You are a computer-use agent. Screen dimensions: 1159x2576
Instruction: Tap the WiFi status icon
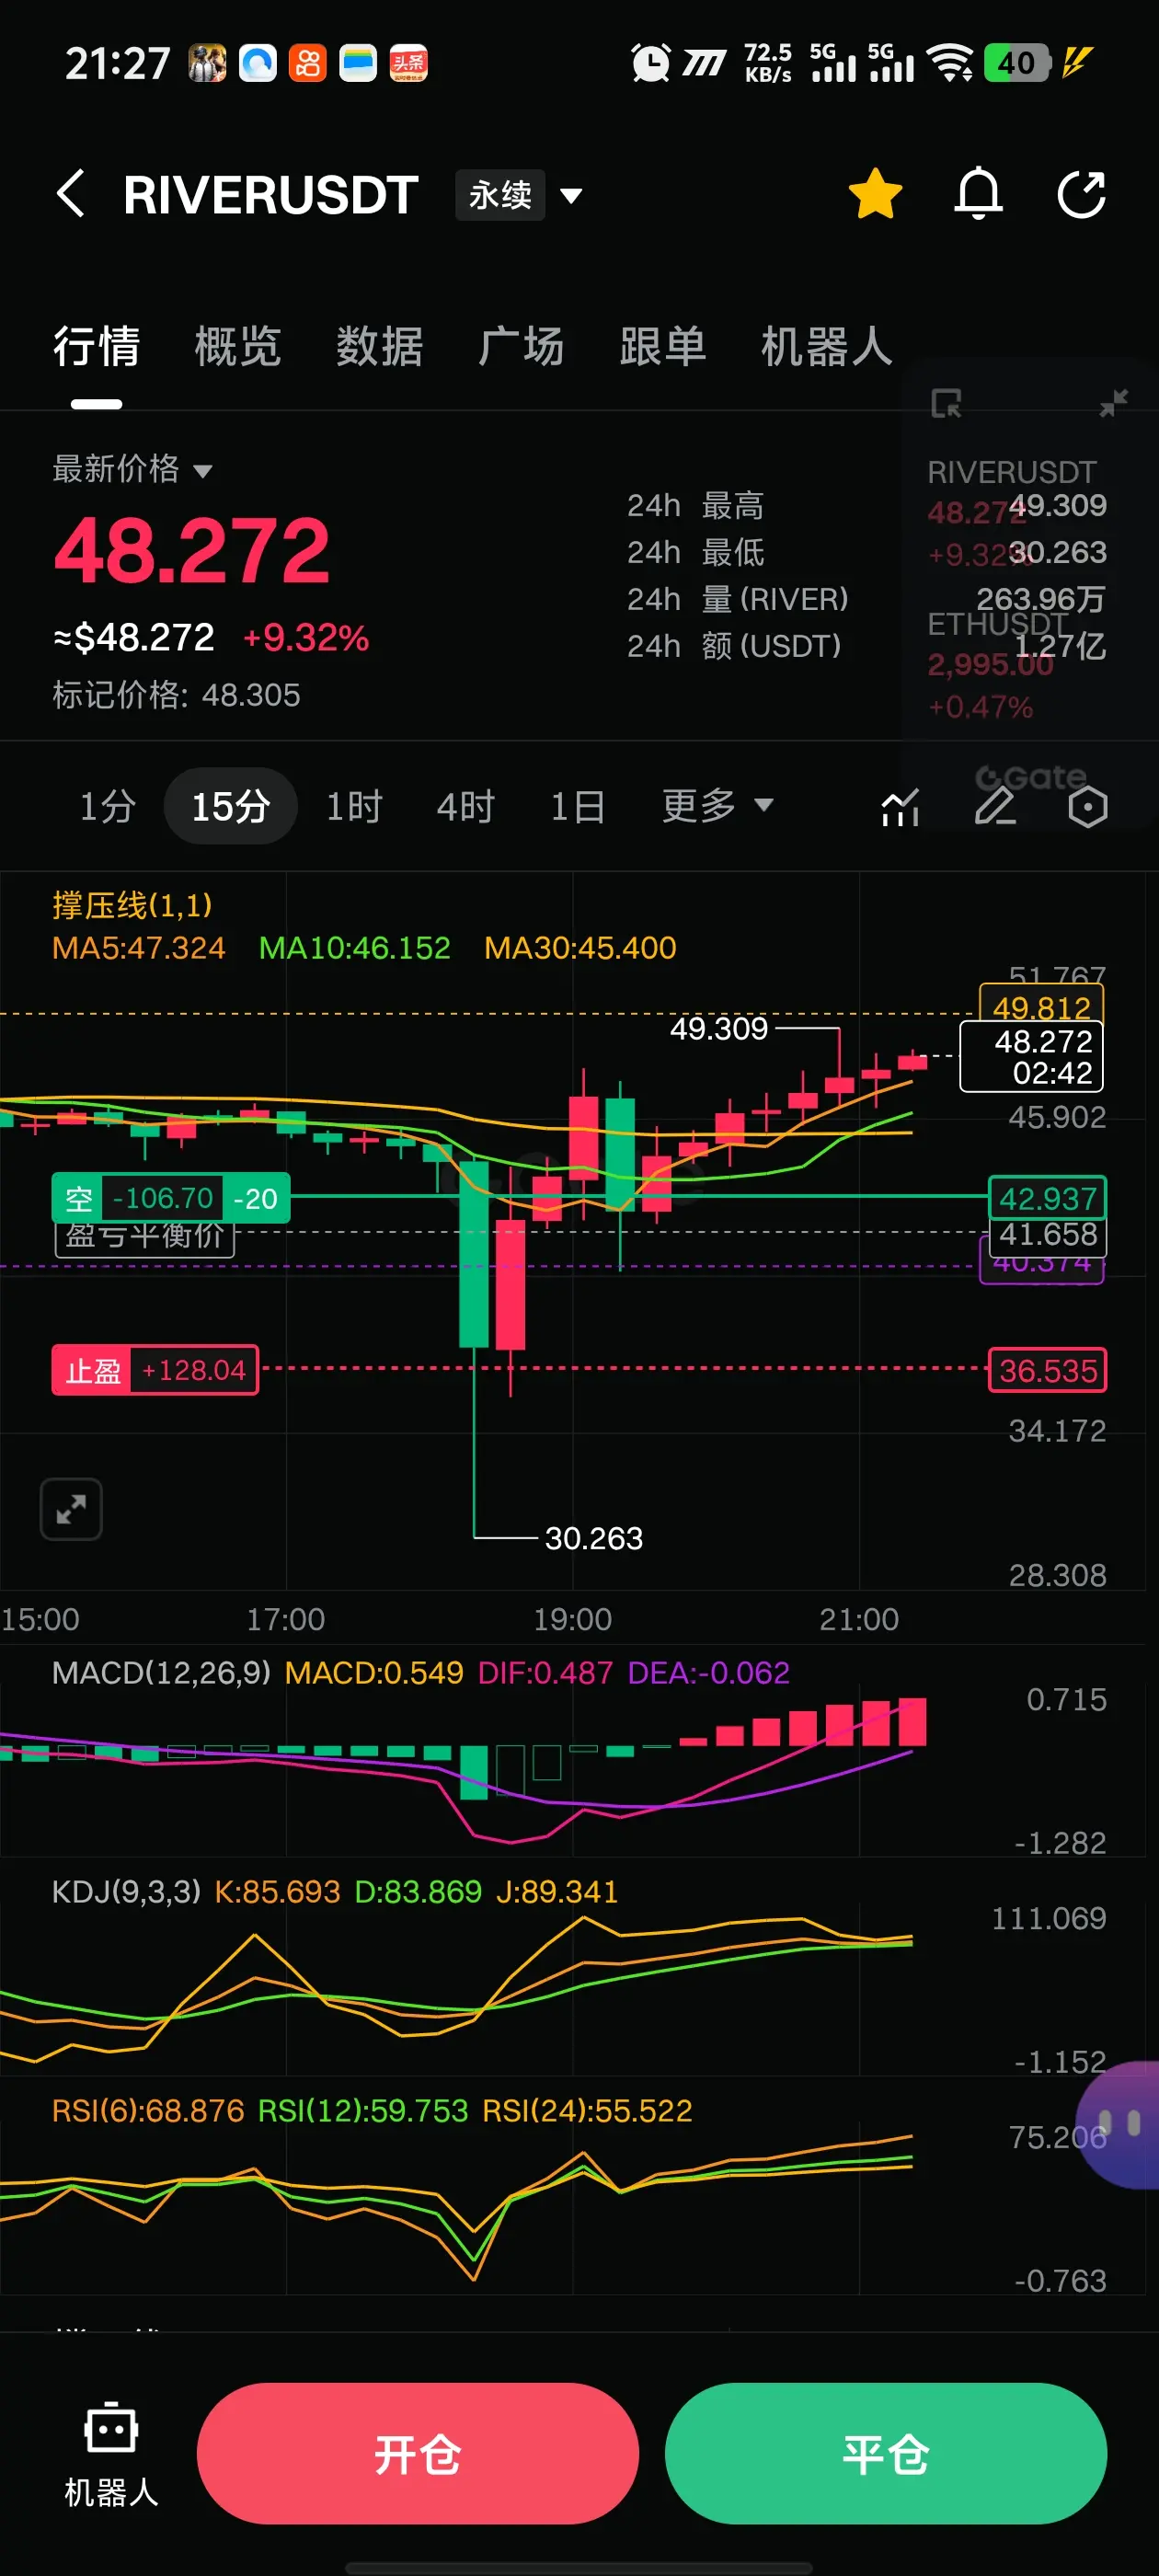coord(950,63)
